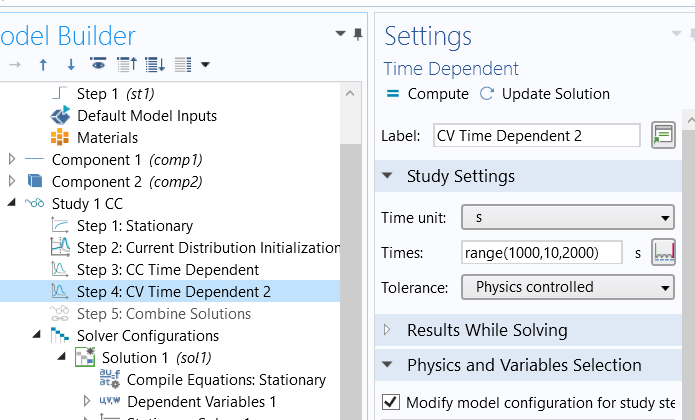This screenshot has height=420, width=695.
Task: Click the range editor icon beside Times field
Action: (x=662, y=253)
